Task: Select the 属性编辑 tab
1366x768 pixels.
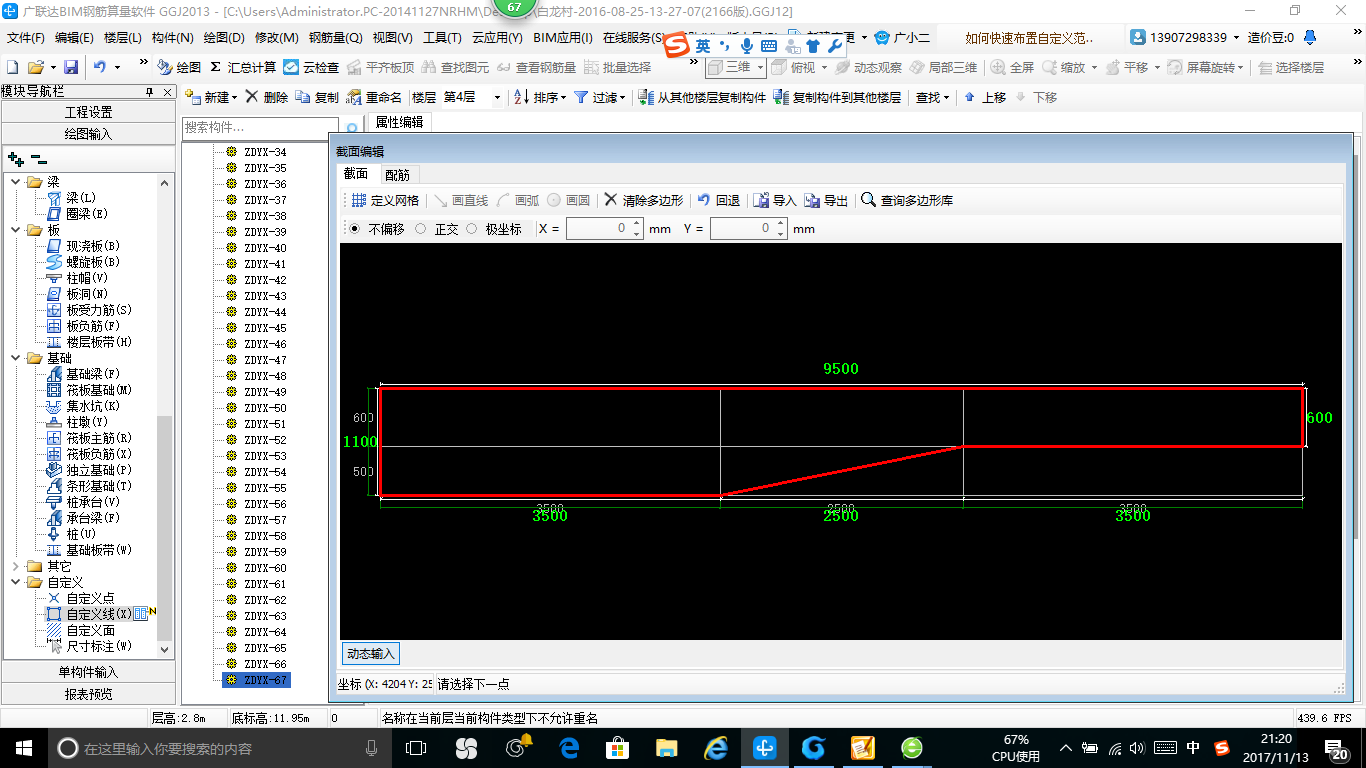Action: (x=399, y=122)
